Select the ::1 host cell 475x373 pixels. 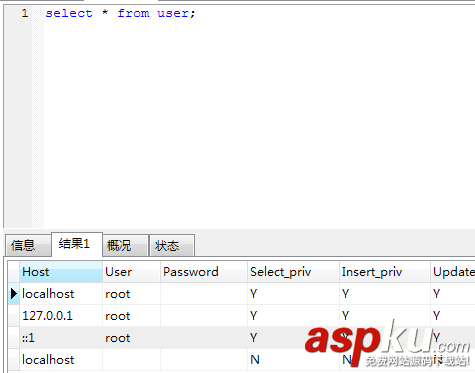pos(61,338)
